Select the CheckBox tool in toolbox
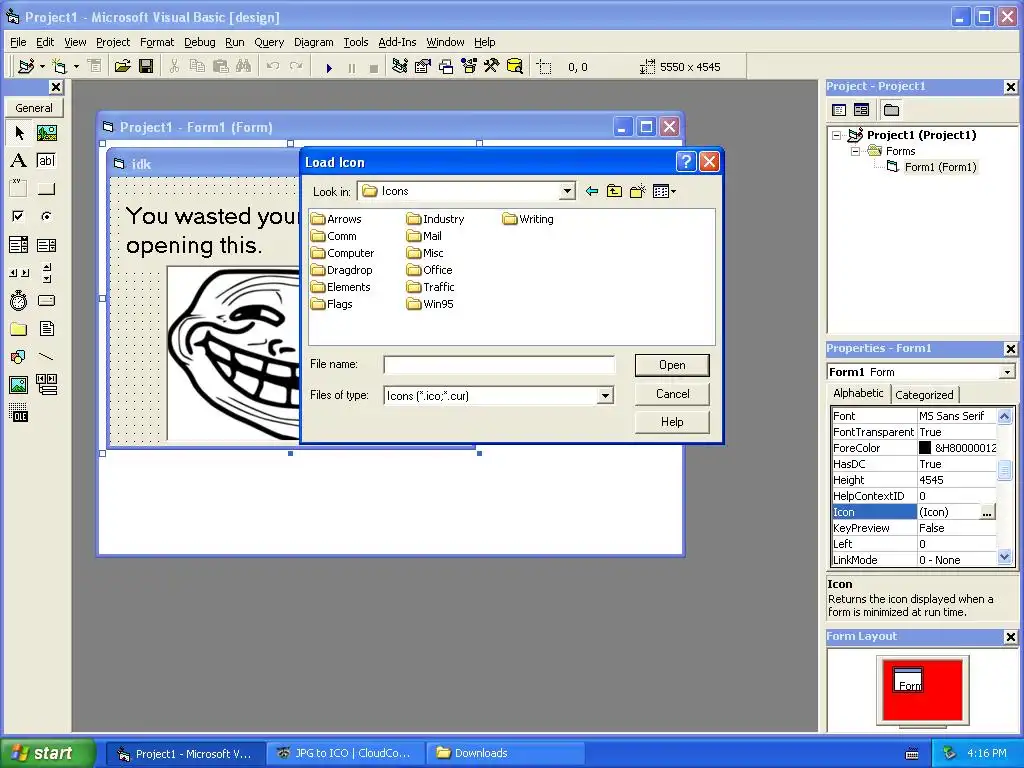 pyautogui.click(x=19, y=216)
